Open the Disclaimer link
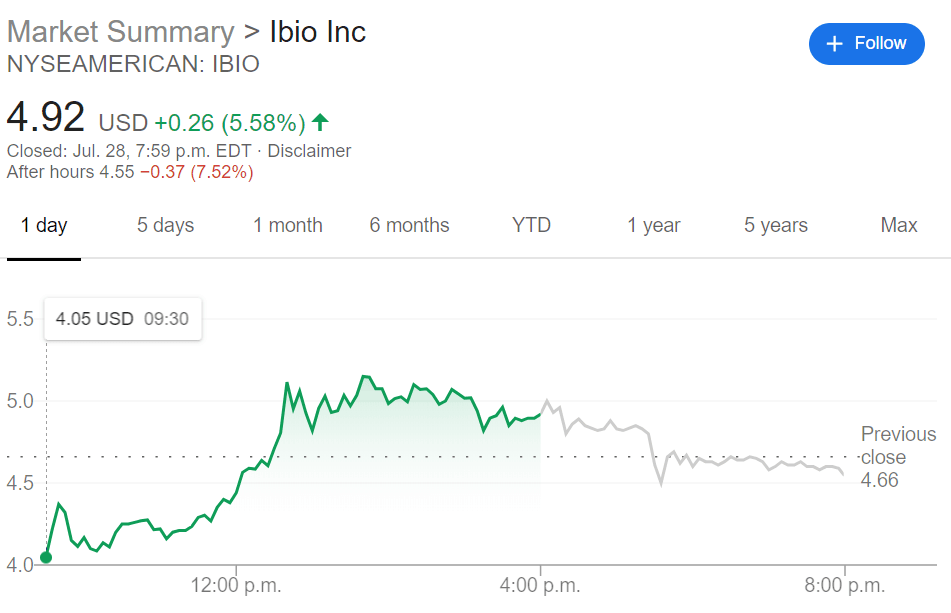This screenshot has height=613, width=951. [309, 151]
